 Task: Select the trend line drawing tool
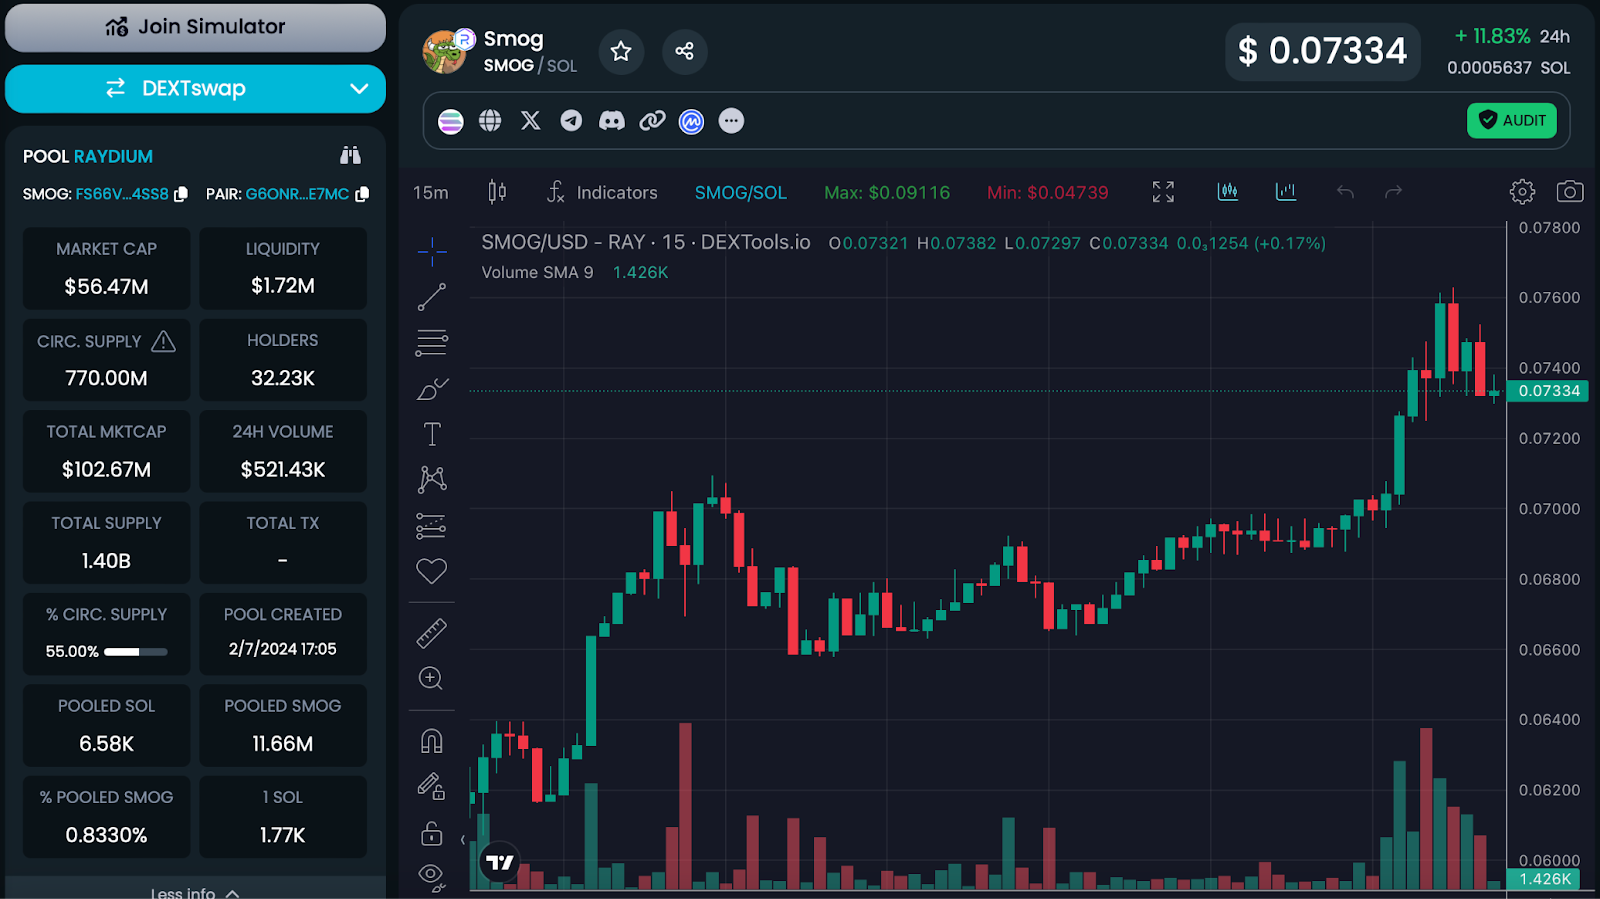tap(432, 297)
